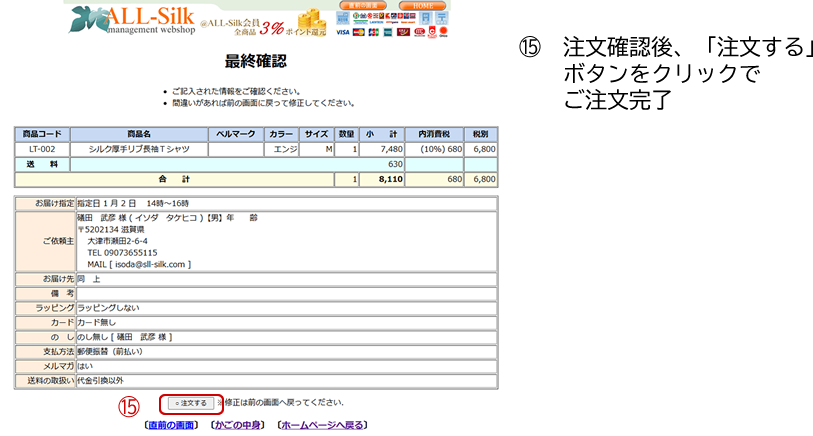The width and height of the screenshot is (813, 436).
Task: Click the Mastercard icon
Action: (359, 32)
